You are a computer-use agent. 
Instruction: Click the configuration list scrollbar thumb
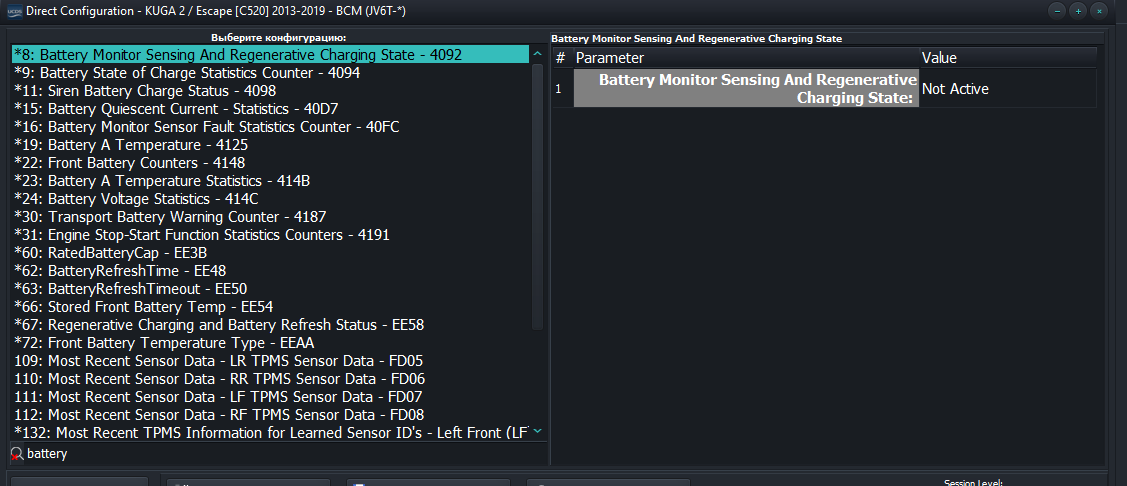tap(537, 195)
